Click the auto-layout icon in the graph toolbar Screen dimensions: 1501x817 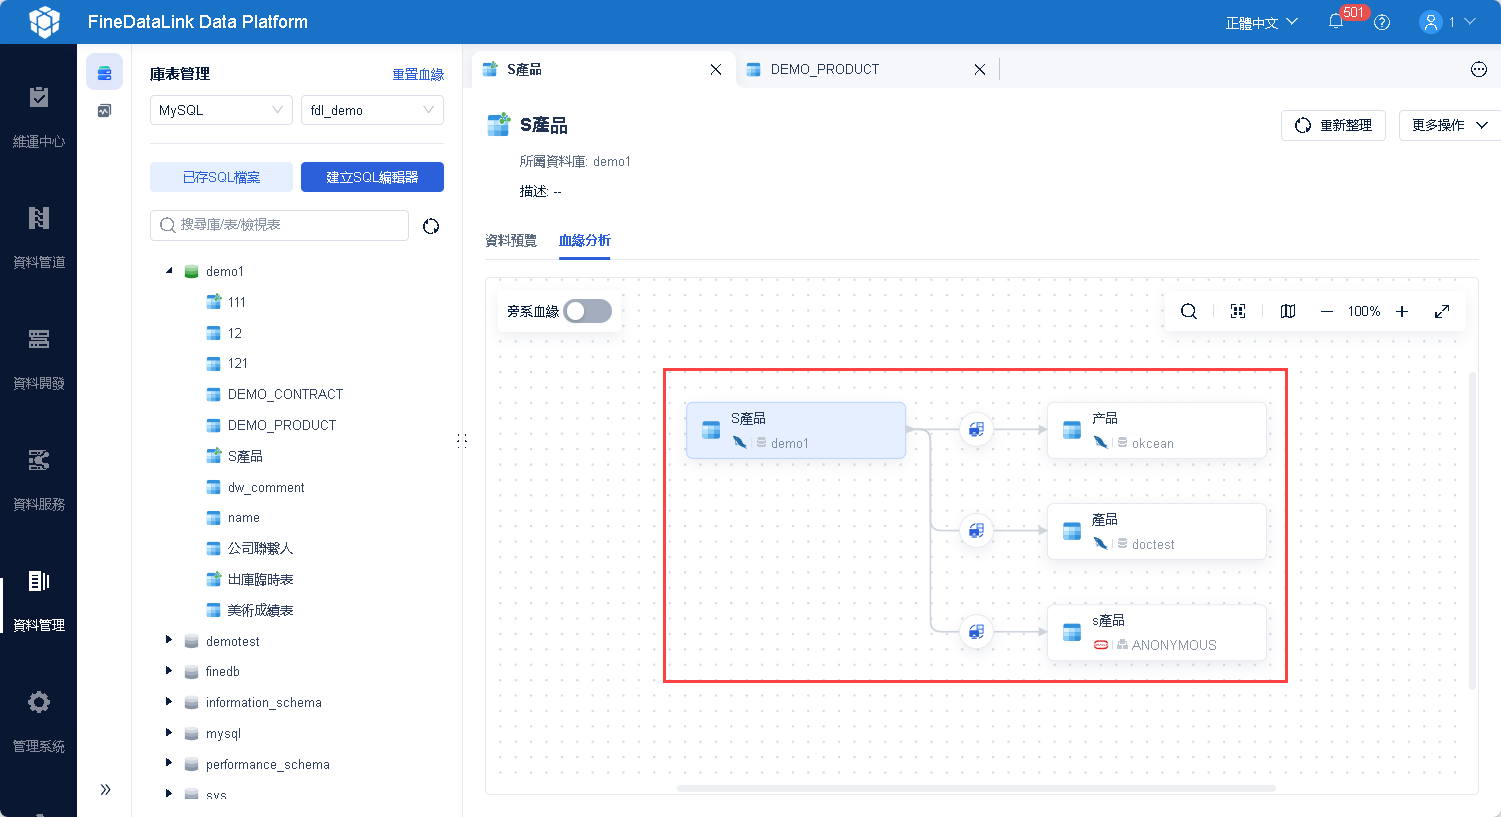1238,311
